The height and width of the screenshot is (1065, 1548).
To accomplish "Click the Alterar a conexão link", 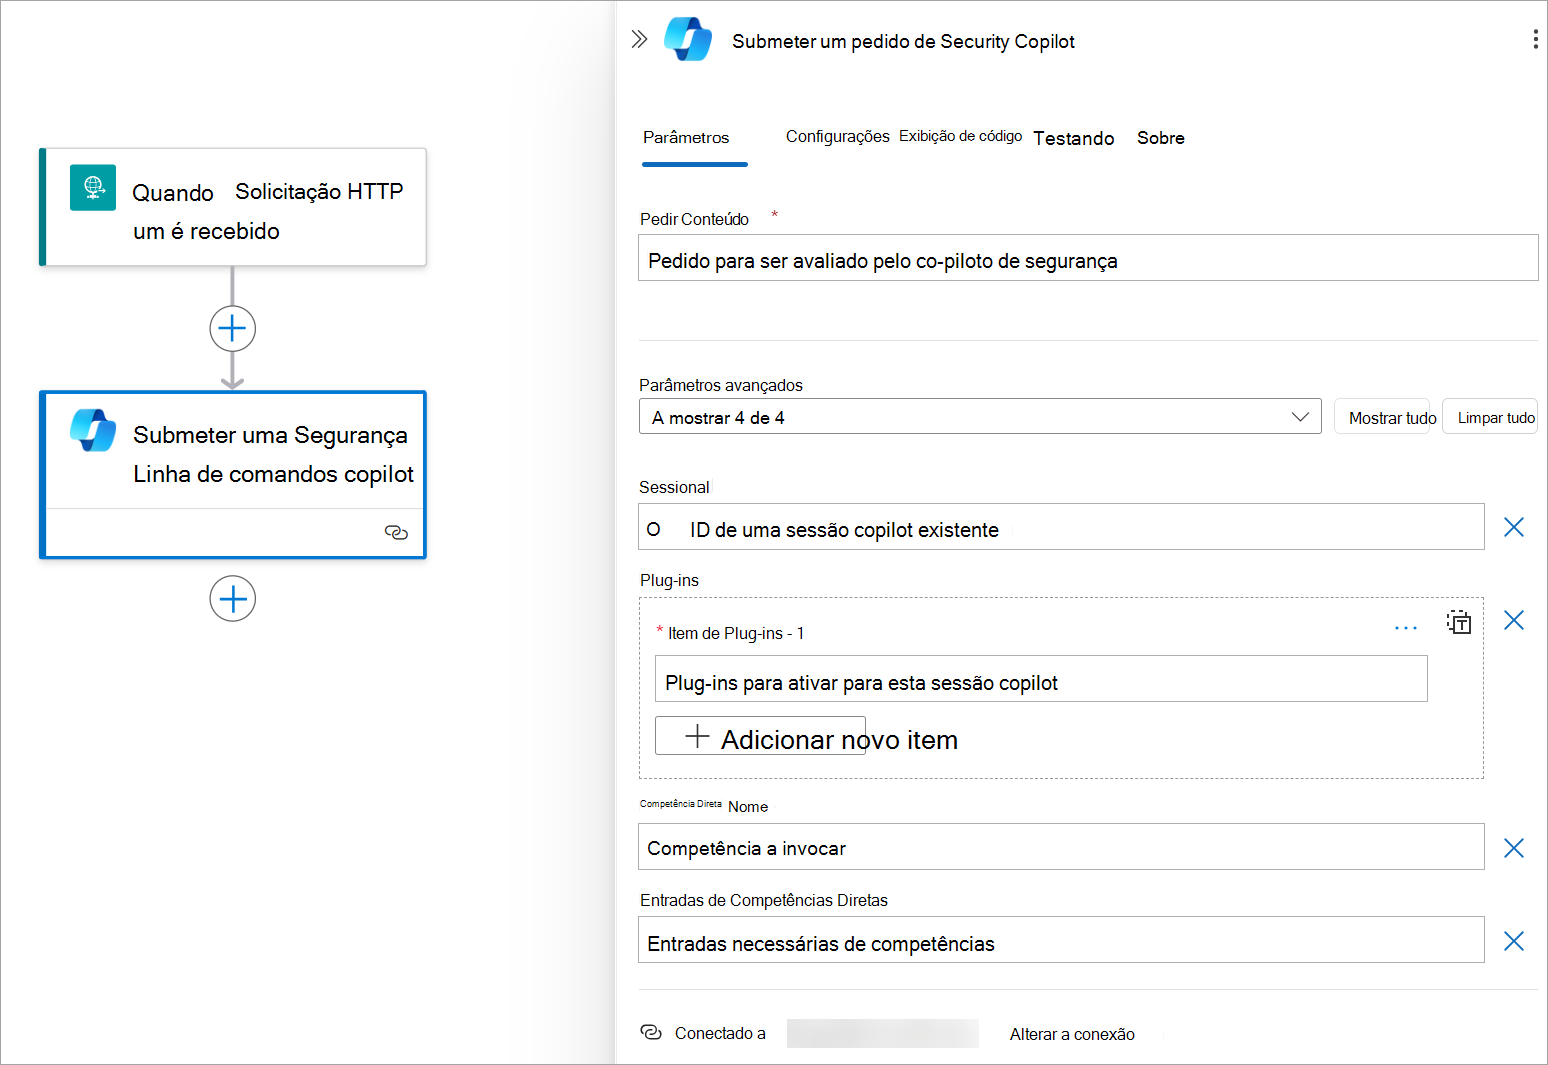I will click(1072, 1034).
